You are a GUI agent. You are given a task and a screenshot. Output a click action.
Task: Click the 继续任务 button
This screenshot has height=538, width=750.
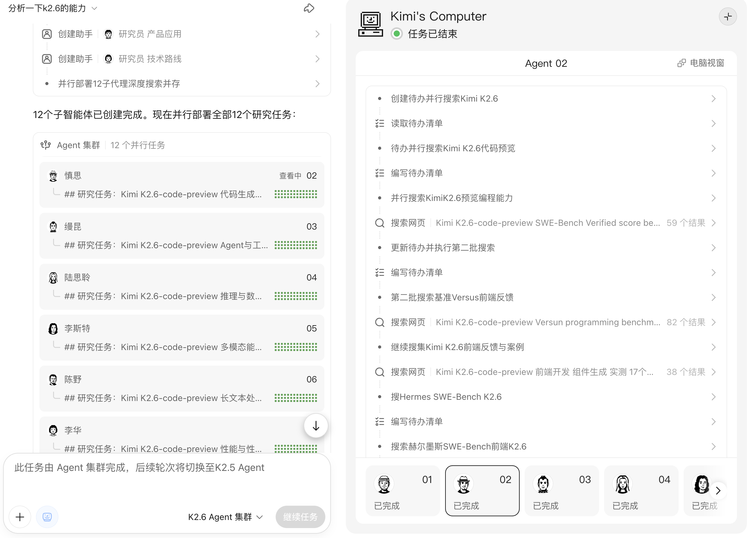[x=300, y=517]
